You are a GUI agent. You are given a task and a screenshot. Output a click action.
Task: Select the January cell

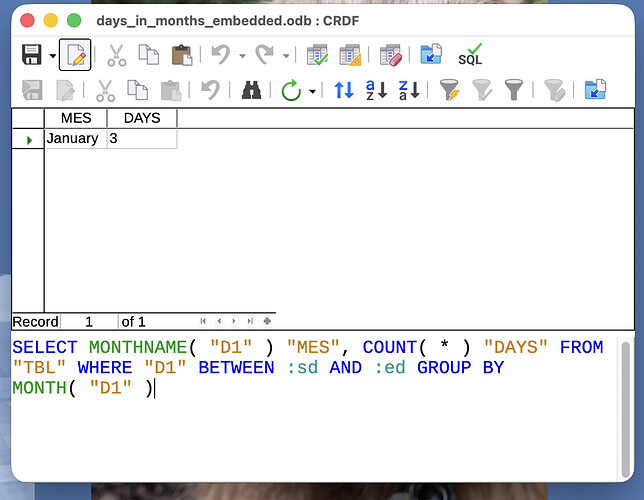click(x=73, y=139)
